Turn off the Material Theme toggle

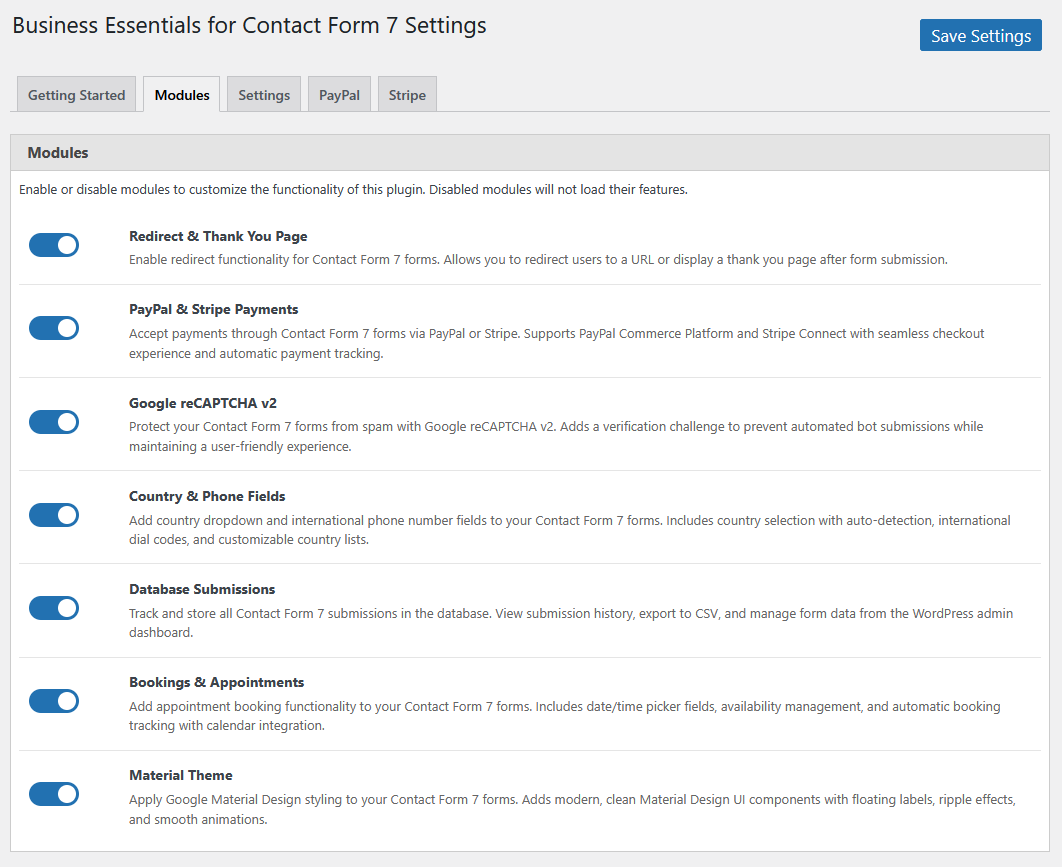point(54,794)
